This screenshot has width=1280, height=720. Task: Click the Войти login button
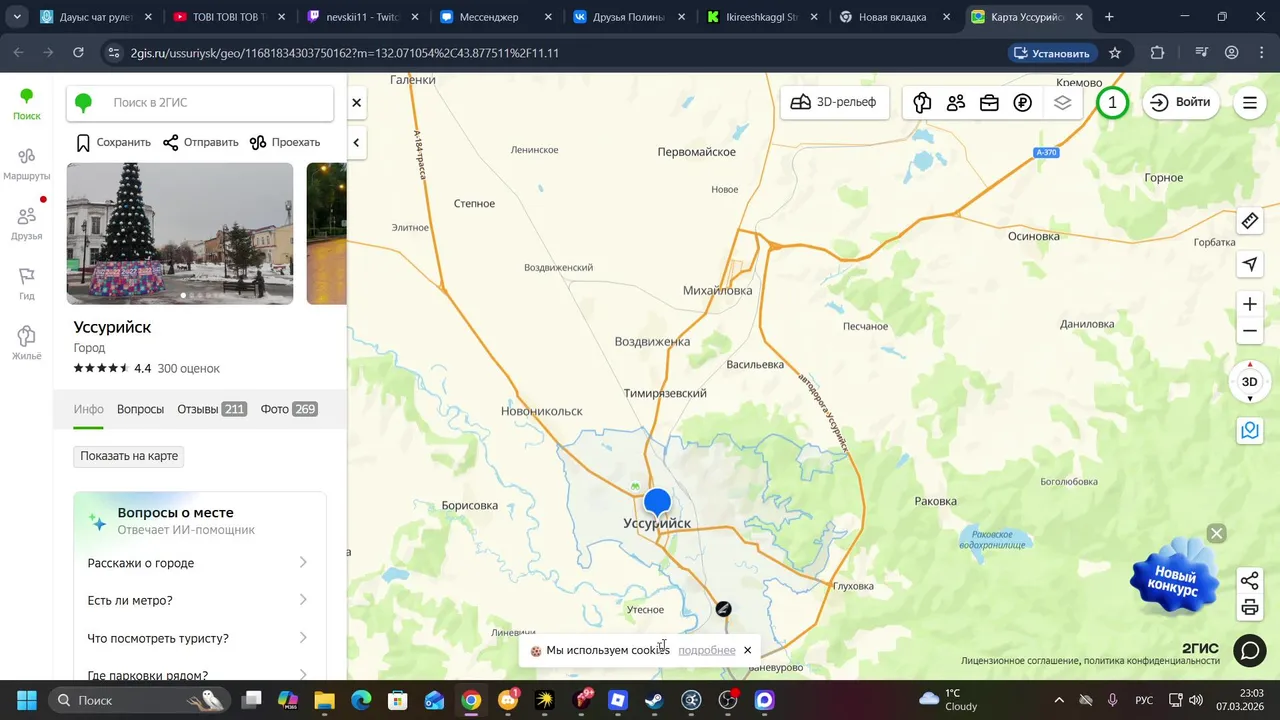[x=1181, y=102]
